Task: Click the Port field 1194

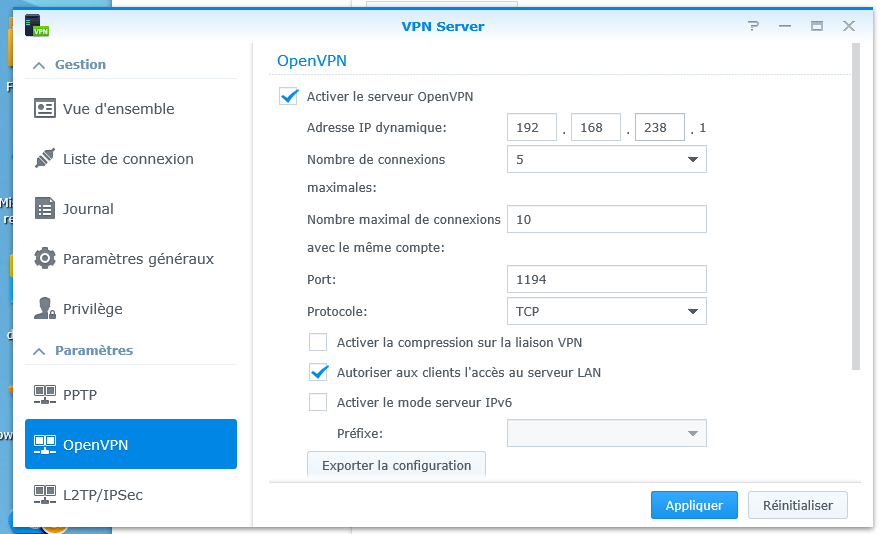Action: (x=607, y=279)
